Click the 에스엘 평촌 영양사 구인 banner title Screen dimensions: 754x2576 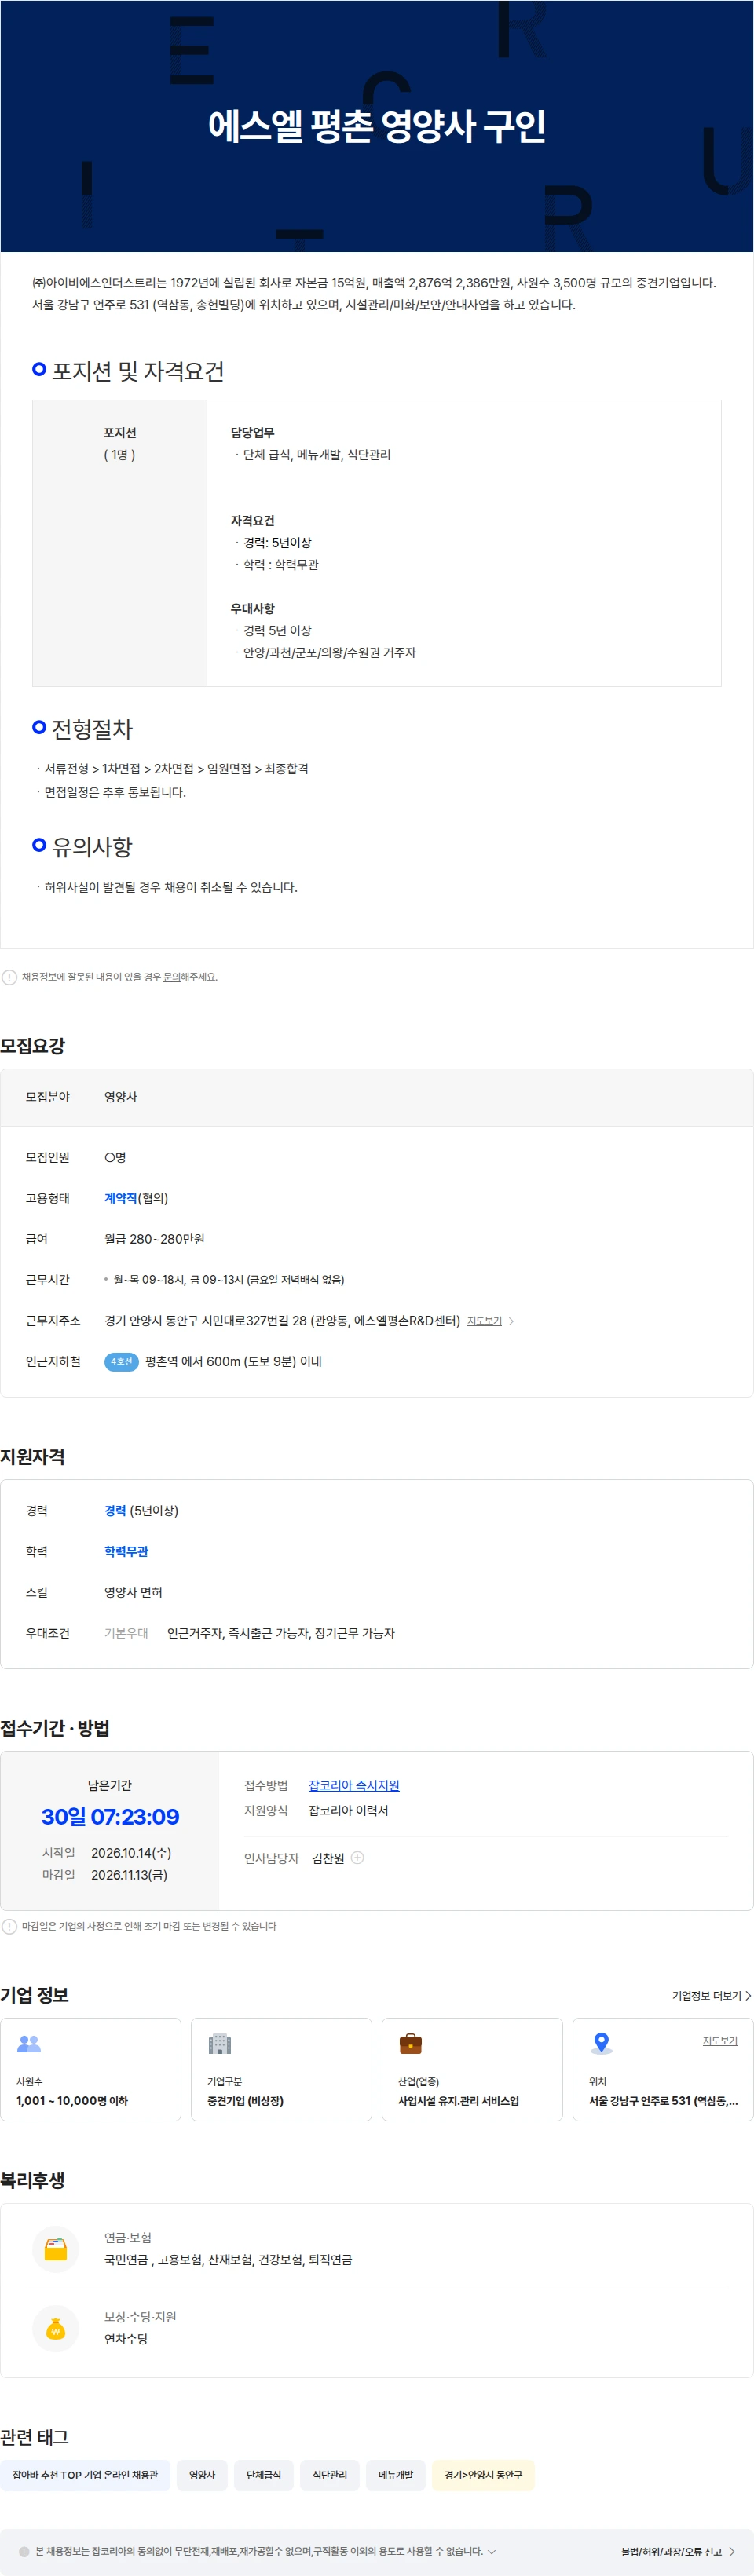tap(377, 125)
